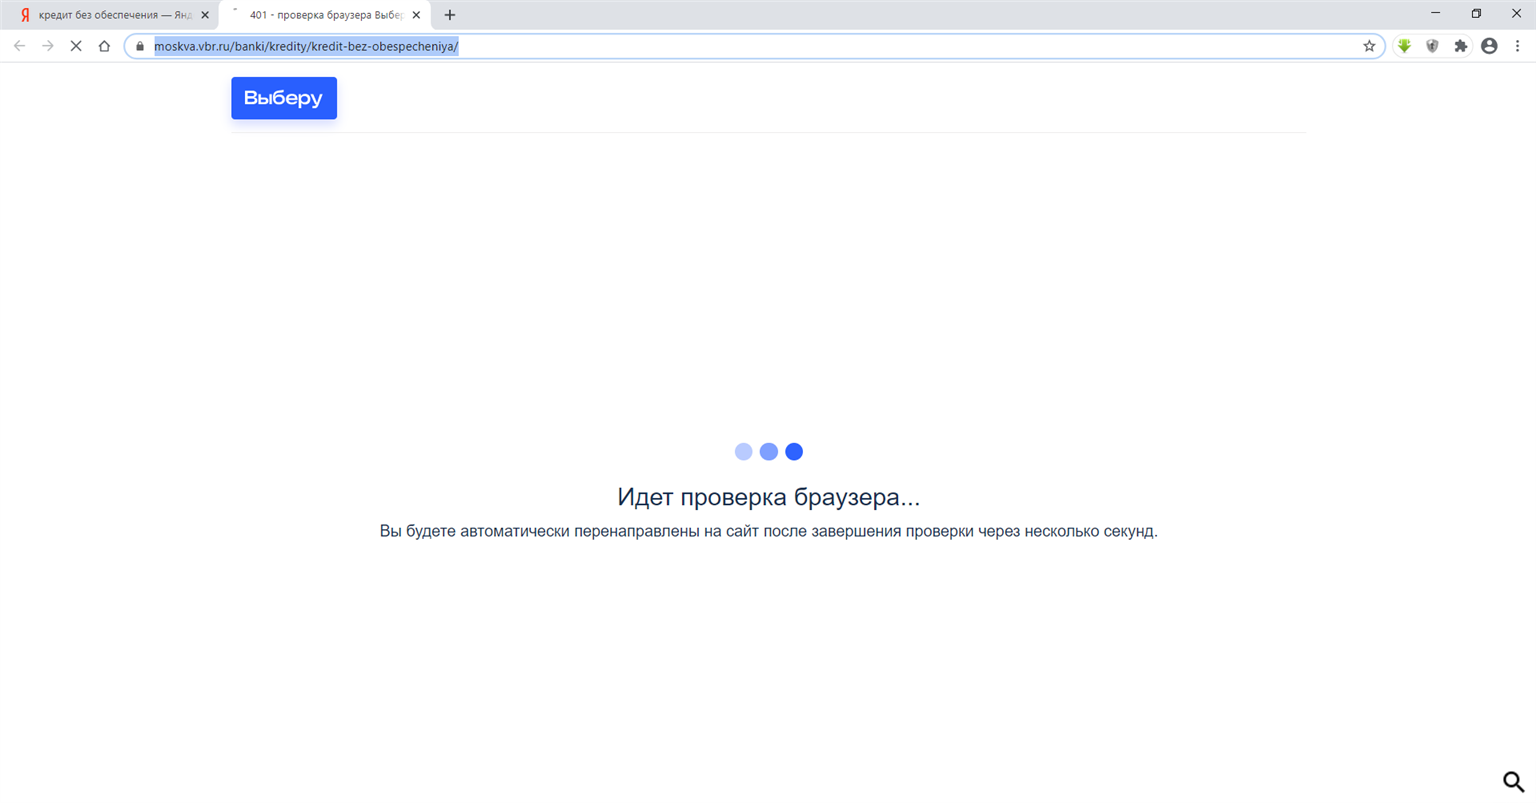The height and width of the screenshot is (803, 1536).
Task: Click the magnifier icon in bottom corner
Action: coord(1513,781)
